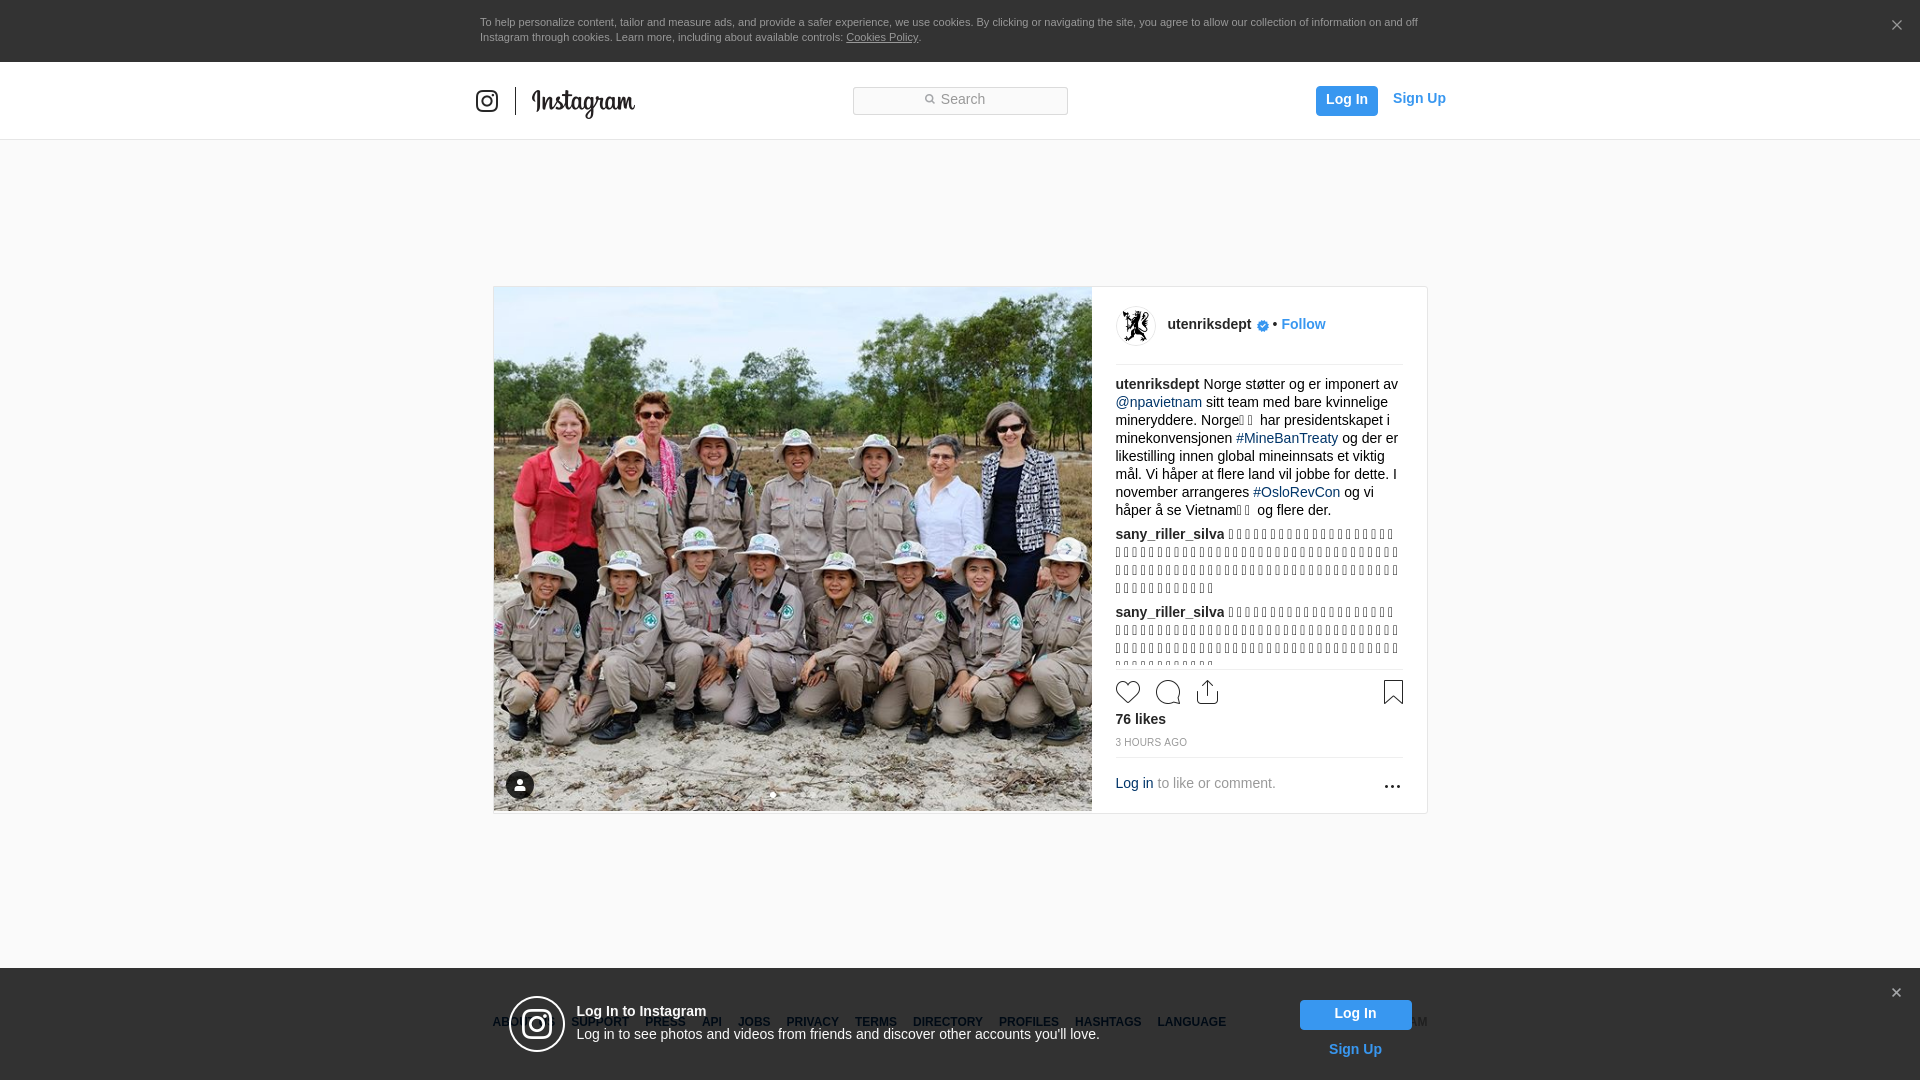Close the bottom login prompt
1920x1080 pixels.
click(x=1896, y=993)
